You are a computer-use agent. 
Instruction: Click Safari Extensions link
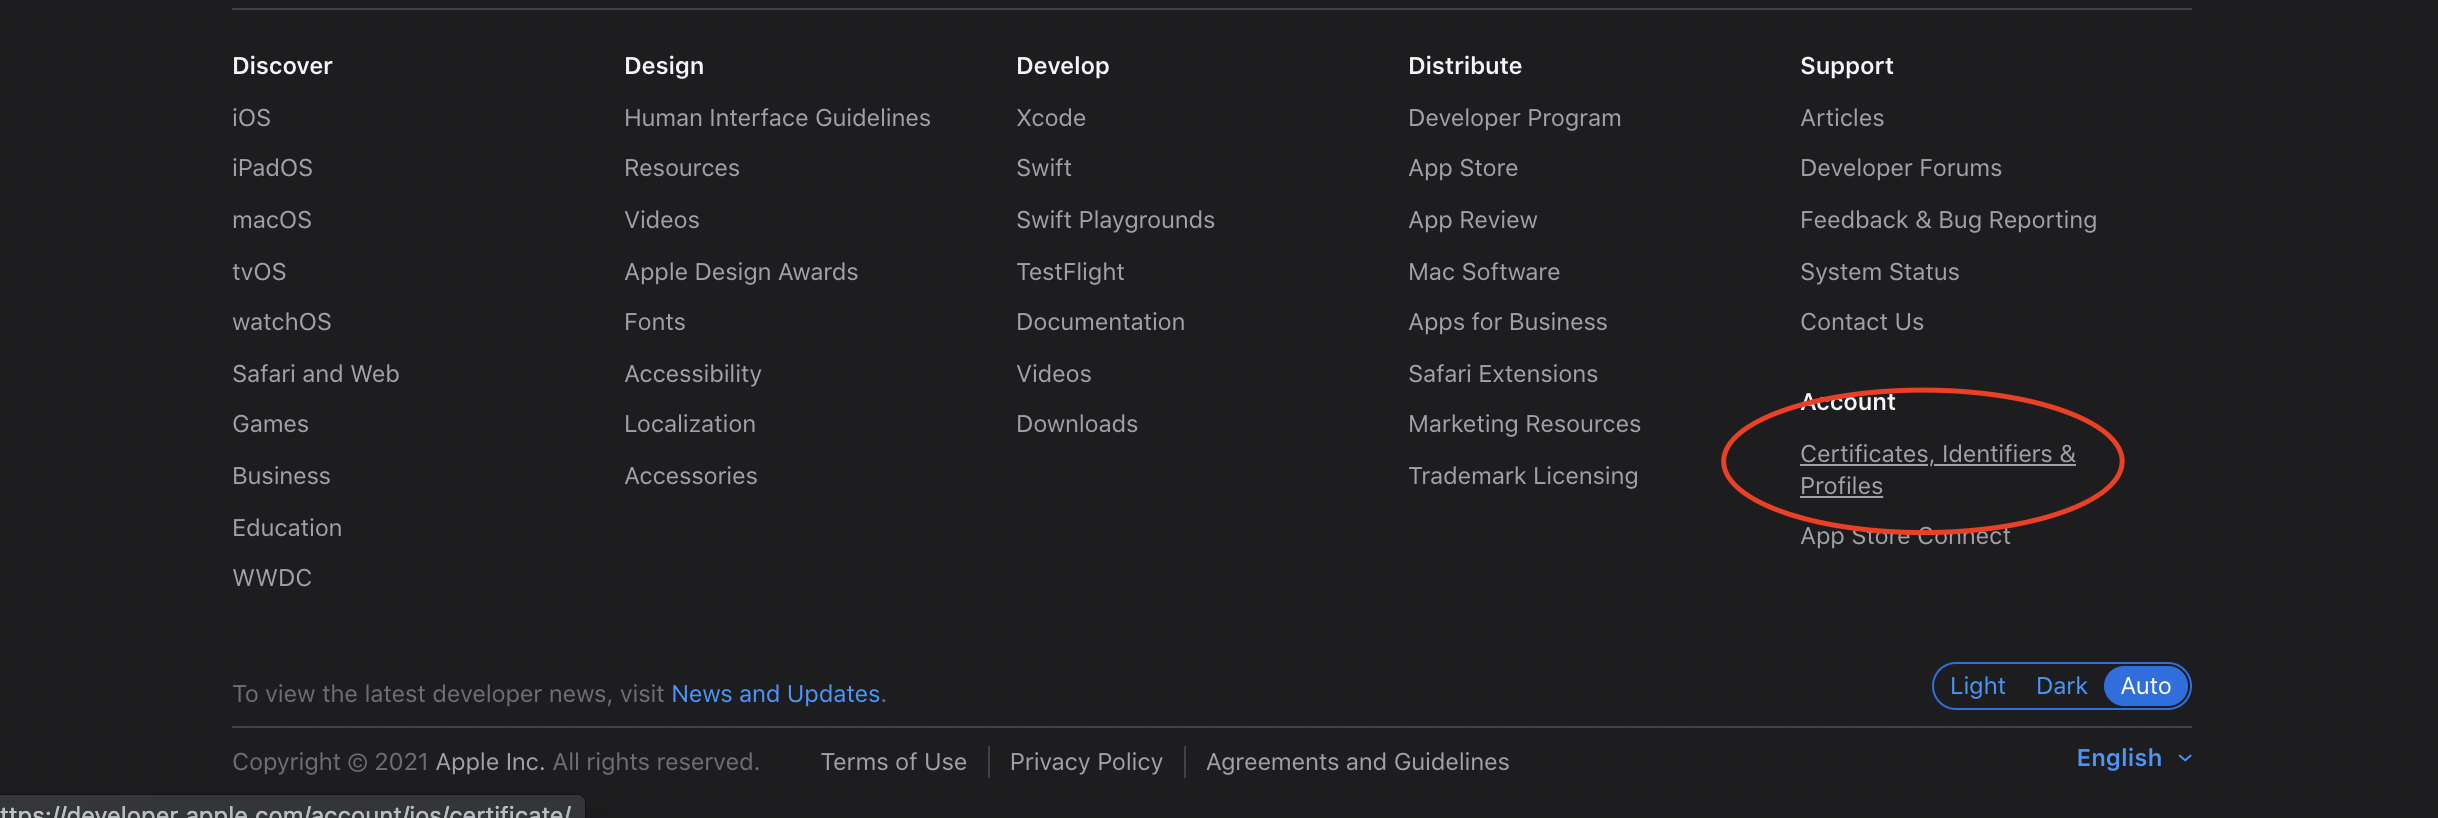1503,374
